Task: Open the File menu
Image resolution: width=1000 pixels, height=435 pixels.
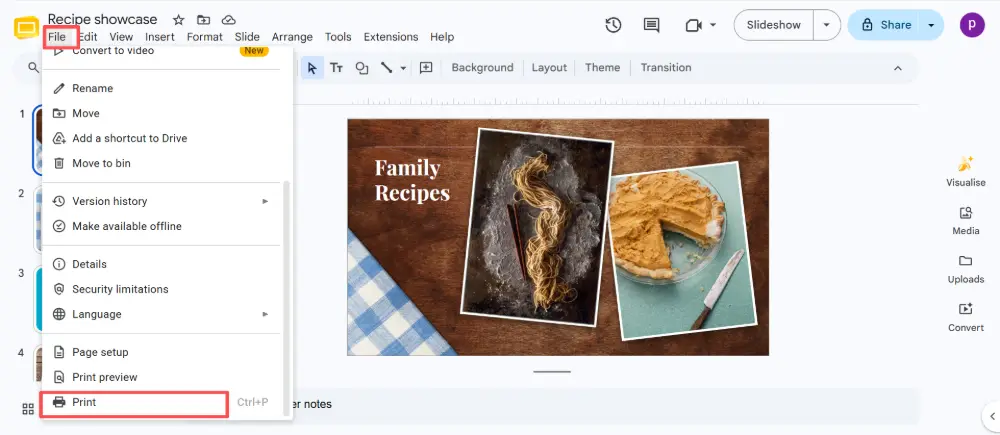Action: click(57, 37)
